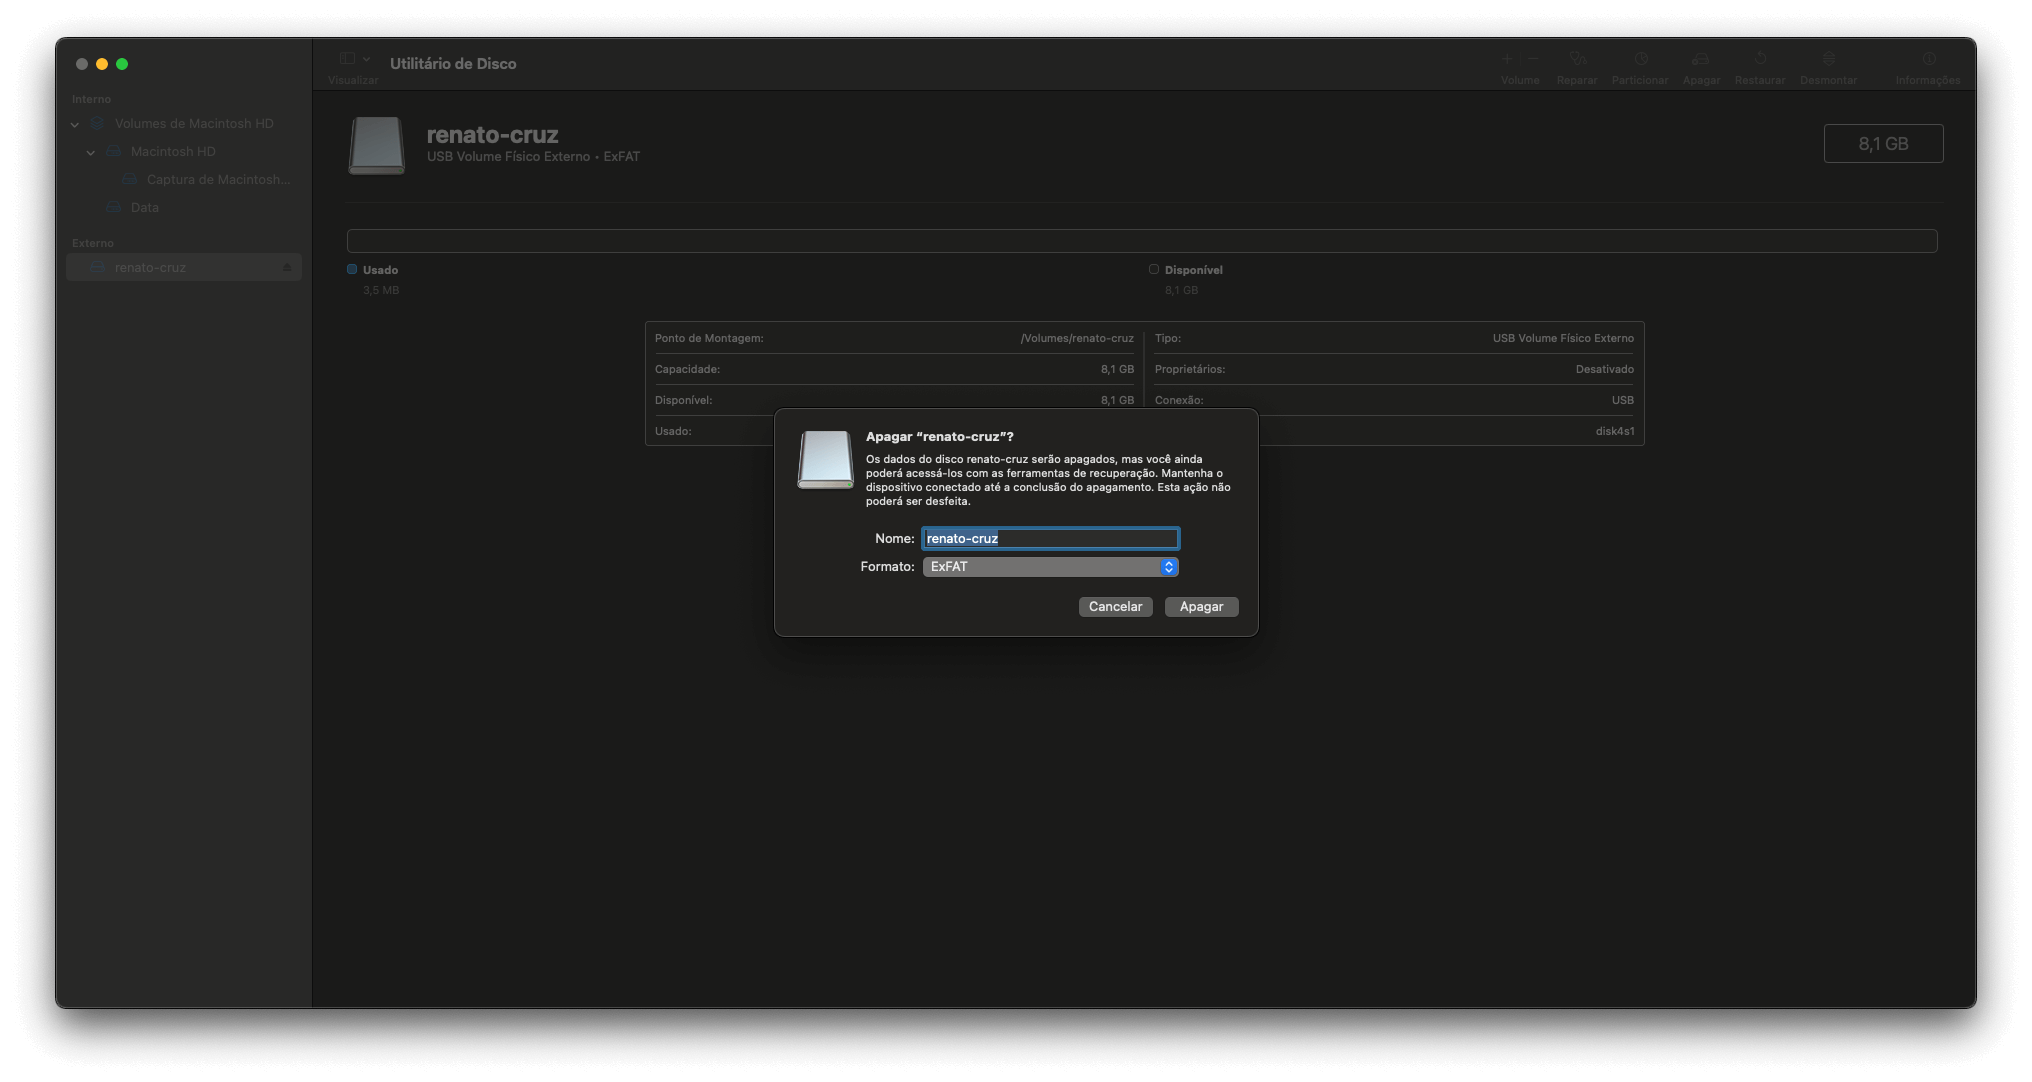Confirm with the Apagar dialog button
The image size is (2032, 1082).
1201,607
